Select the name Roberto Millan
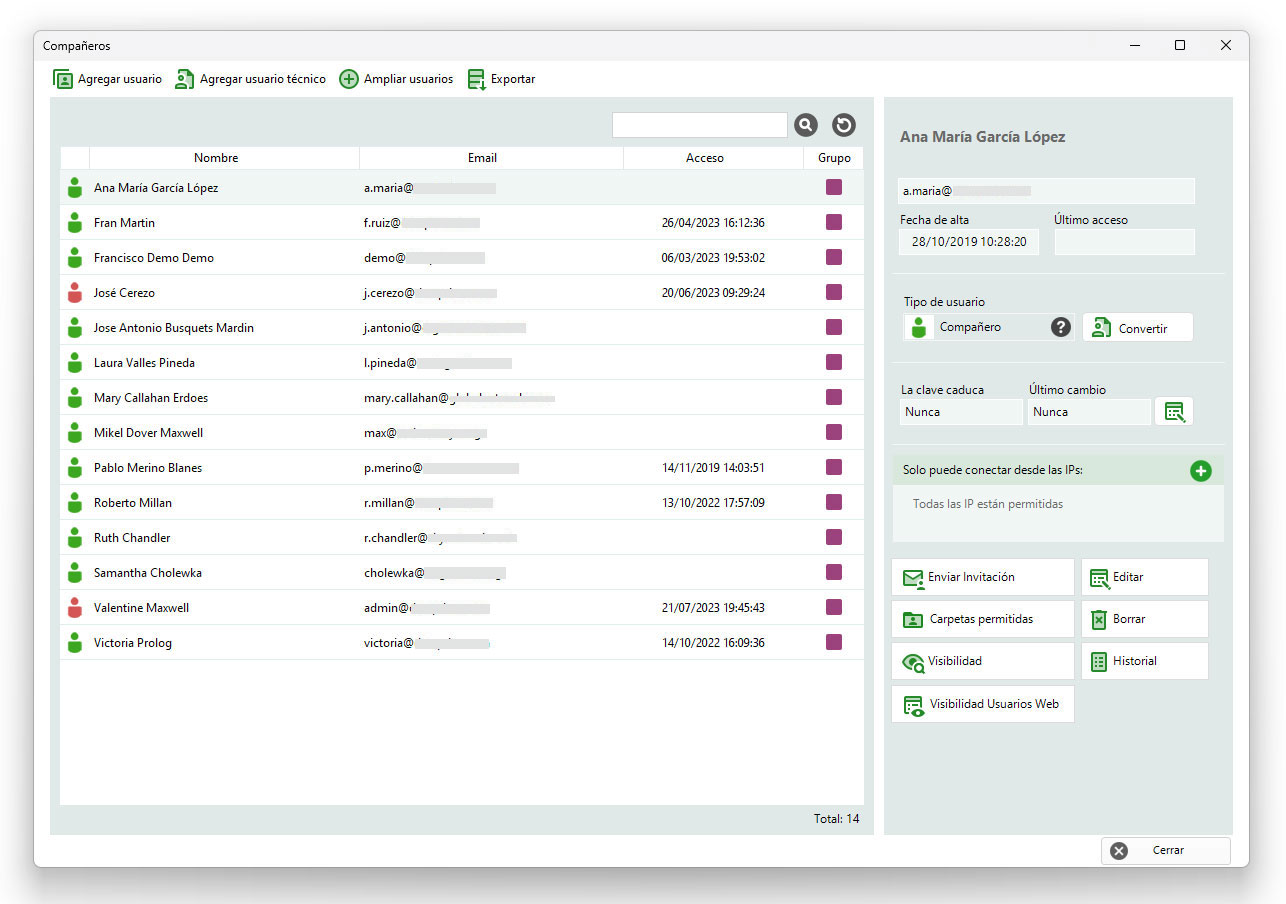 (x=133, y=503)
